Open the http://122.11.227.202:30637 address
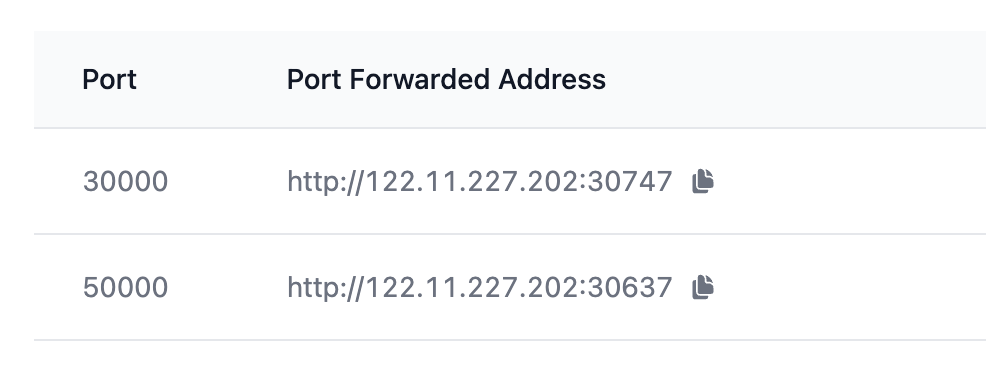Screen dimensions: 986x392 (x=480, y=288)
